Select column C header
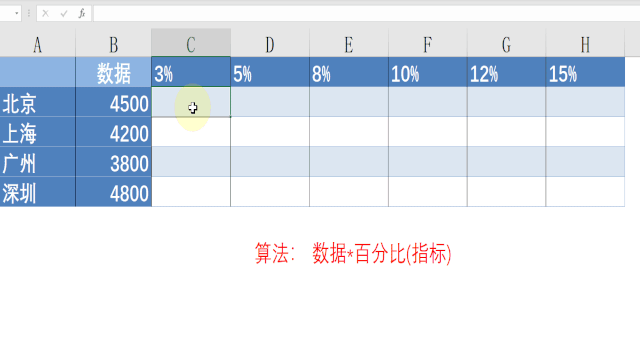This screenshot has width=640, height=360. (x=191, y=43)
